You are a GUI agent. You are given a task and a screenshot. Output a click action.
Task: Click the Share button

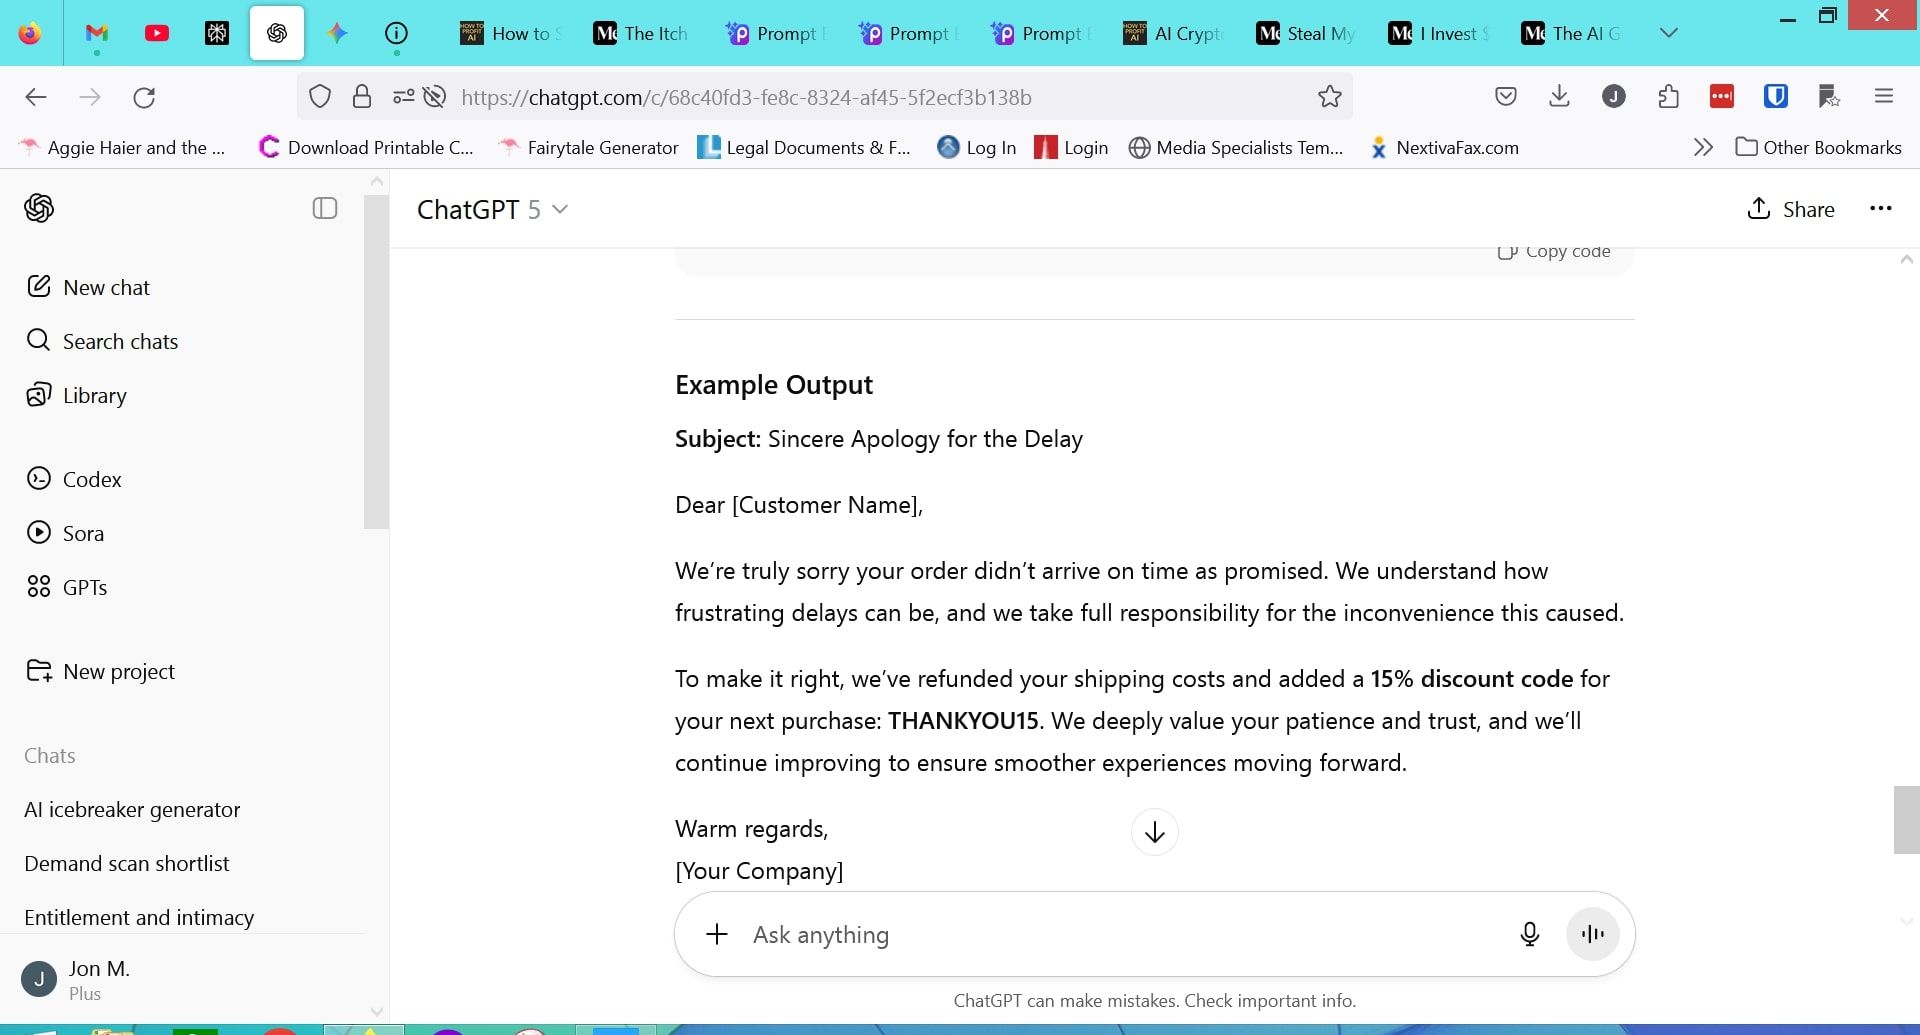pyautogui.click(x=1791, y=209)
